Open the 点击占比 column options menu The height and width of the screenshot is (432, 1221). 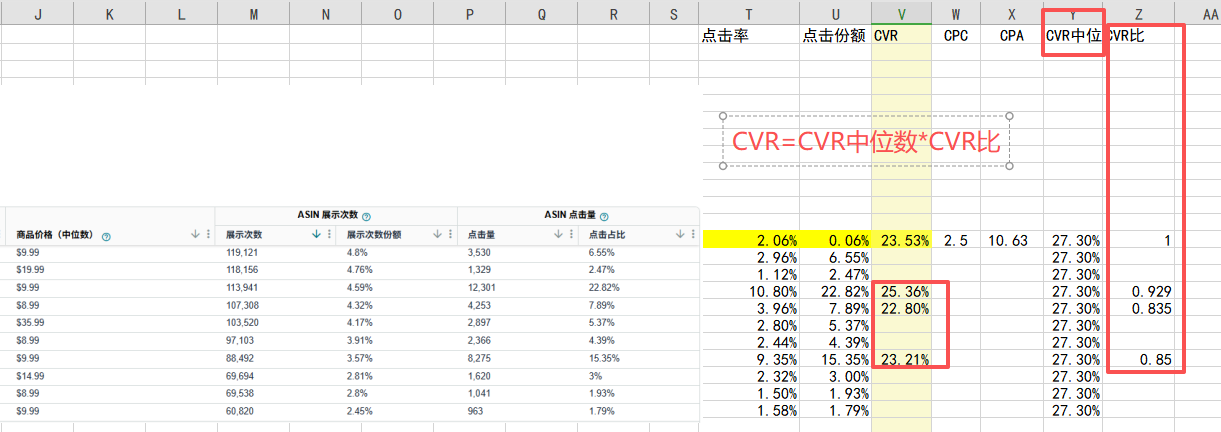tap(692, 235)
